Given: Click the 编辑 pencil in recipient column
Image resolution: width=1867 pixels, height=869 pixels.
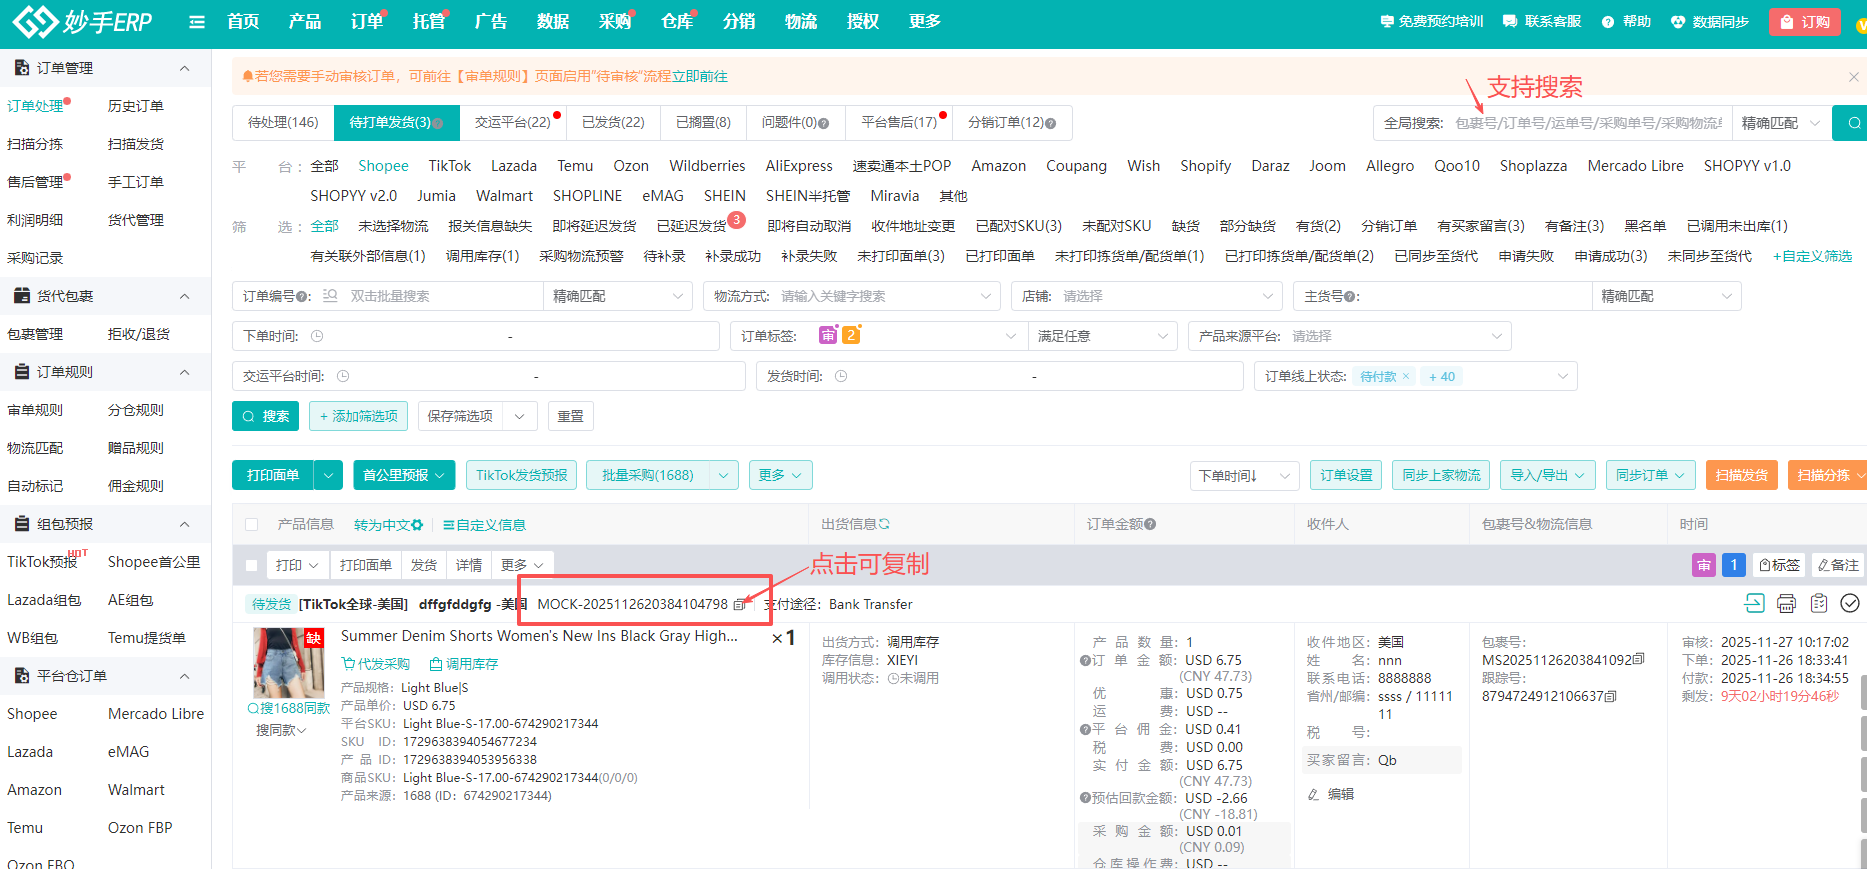Looking at the screenshot, I should [x=1331, y=794].
